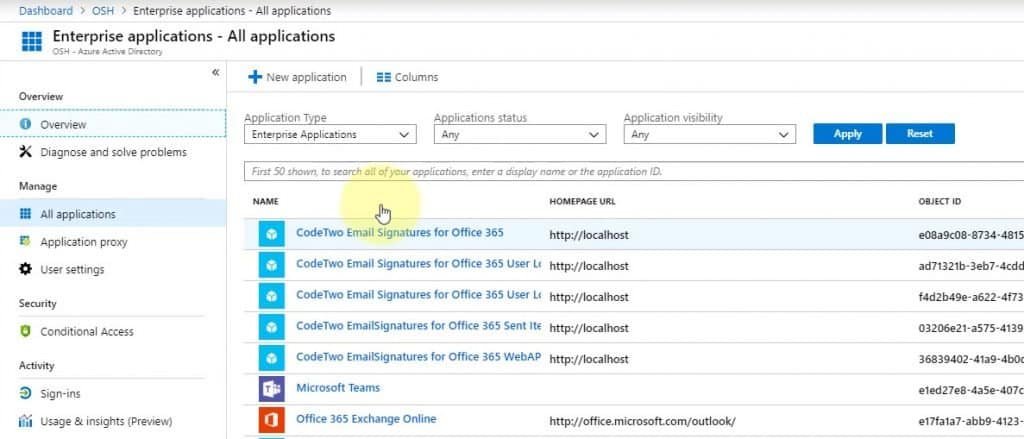Screen dimensions: 1024x439
Task: Click icon of CodeTwo EmailSignatures WebAPI app
Action: (x=272, y=358)
